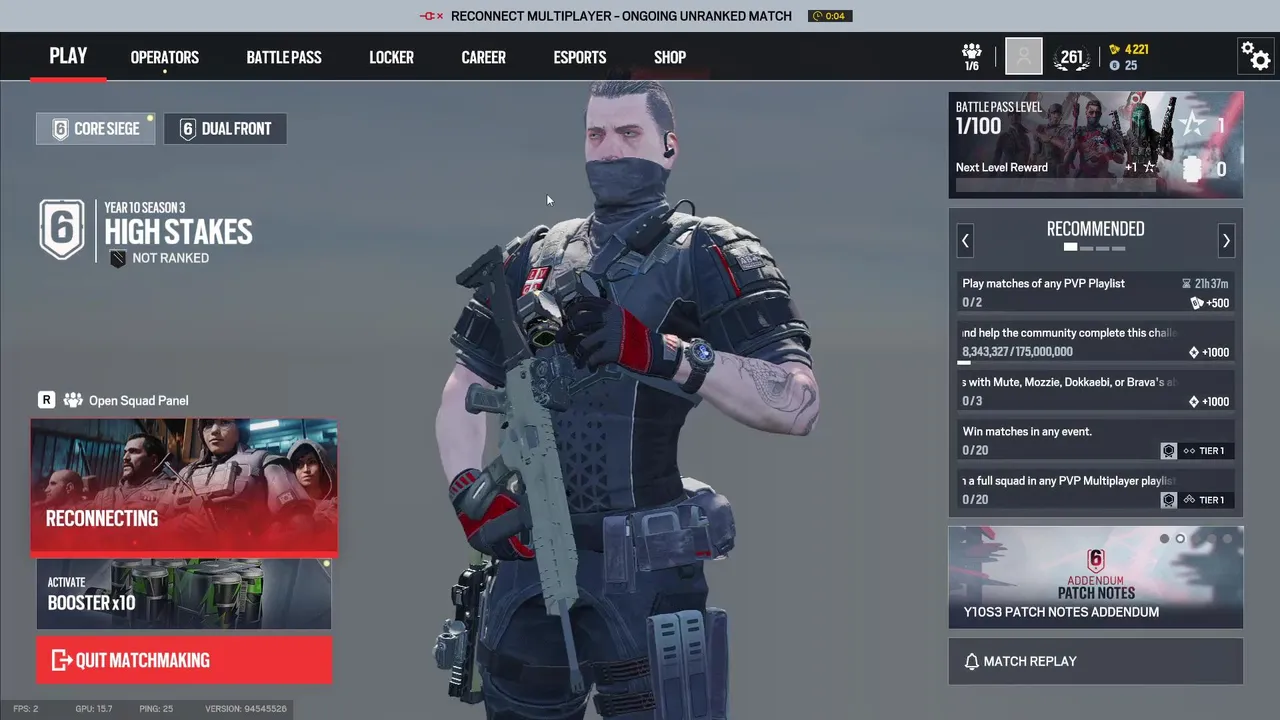The height and width of the screenshot is (720, 1280).
Task: Select first news carousel dot
Action: [1164, 539]
